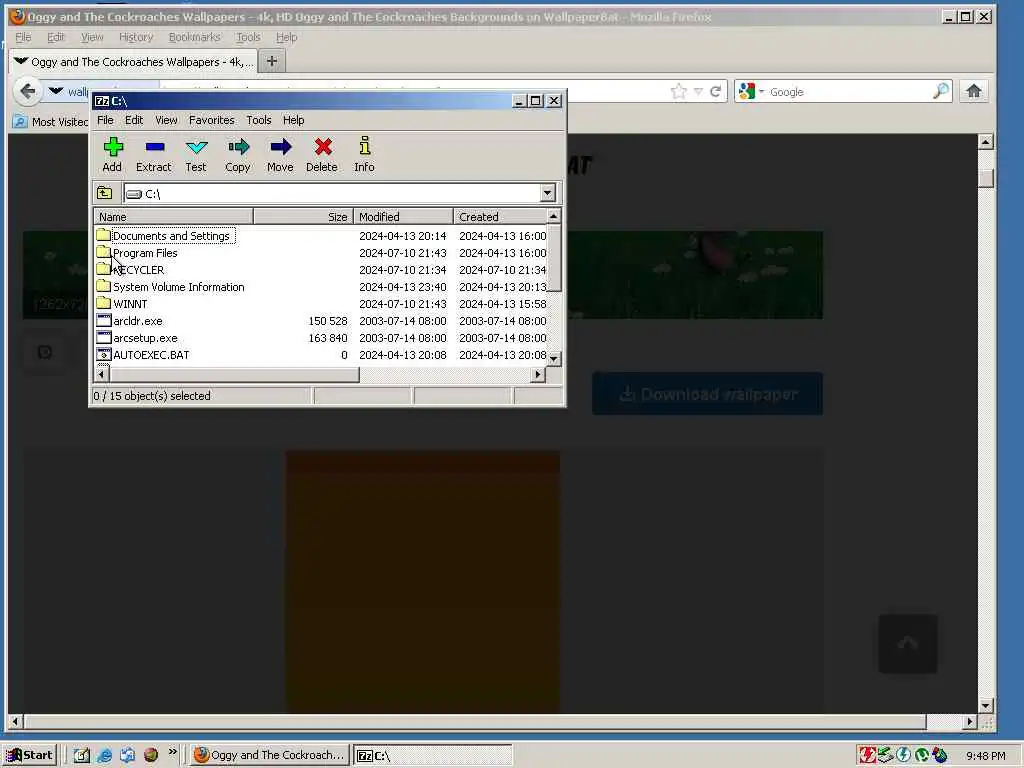Open Info from the 7-Zip toolbar
The width and height of the screenshot is (1024, 768).
coord(364,155)
